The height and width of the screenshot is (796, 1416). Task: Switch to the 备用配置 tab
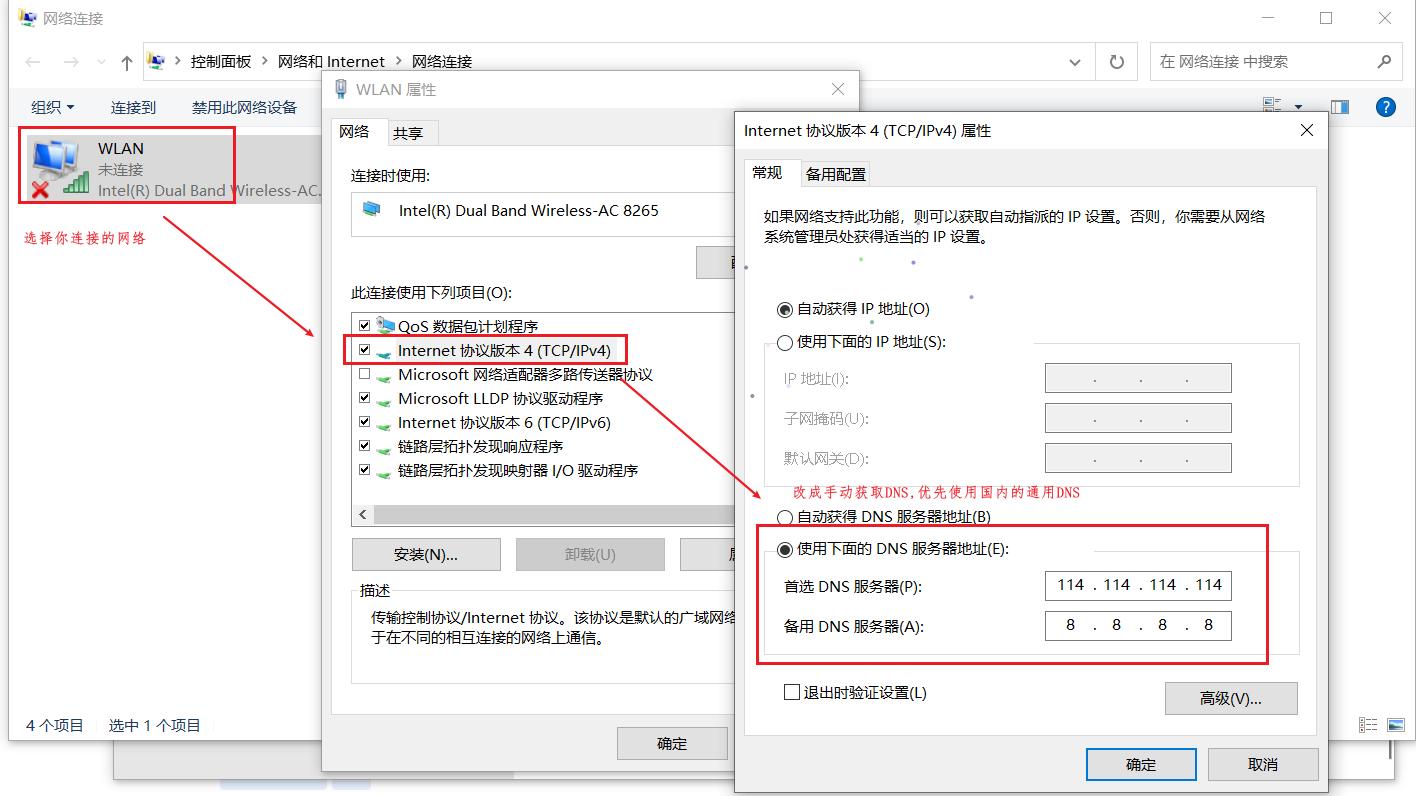[836, 174]
